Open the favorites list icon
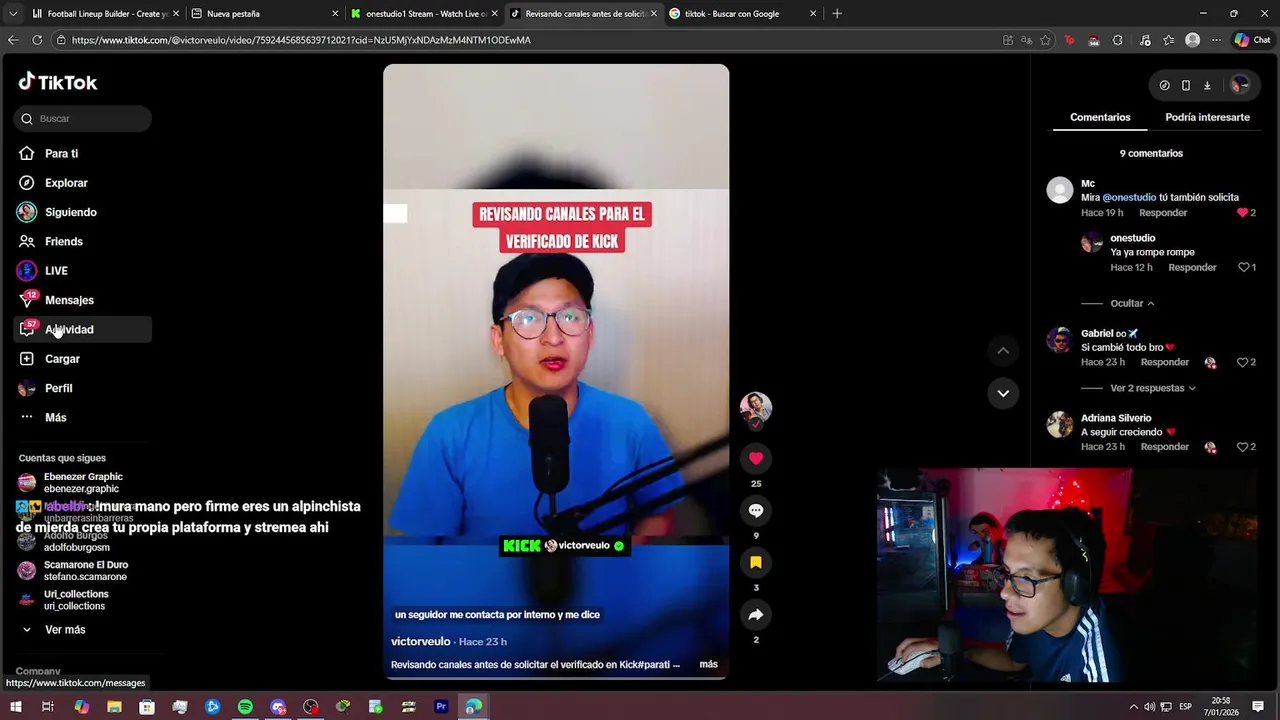 tap(1169, 40)
